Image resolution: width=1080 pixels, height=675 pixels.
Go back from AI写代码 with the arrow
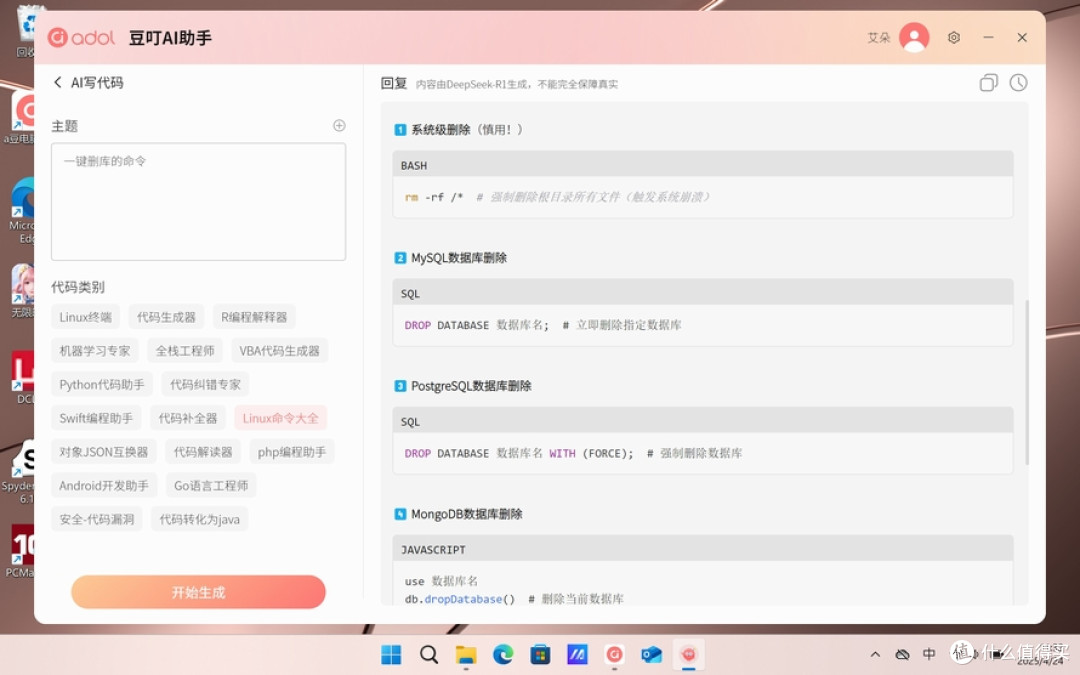tap(58, 83)
